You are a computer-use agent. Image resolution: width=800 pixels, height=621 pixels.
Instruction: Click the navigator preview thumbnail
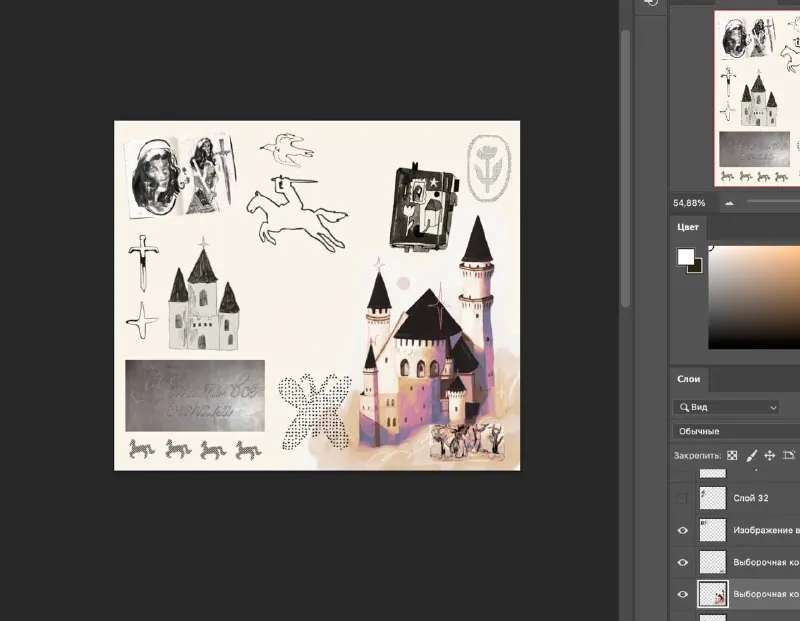[x=757, y=98]
